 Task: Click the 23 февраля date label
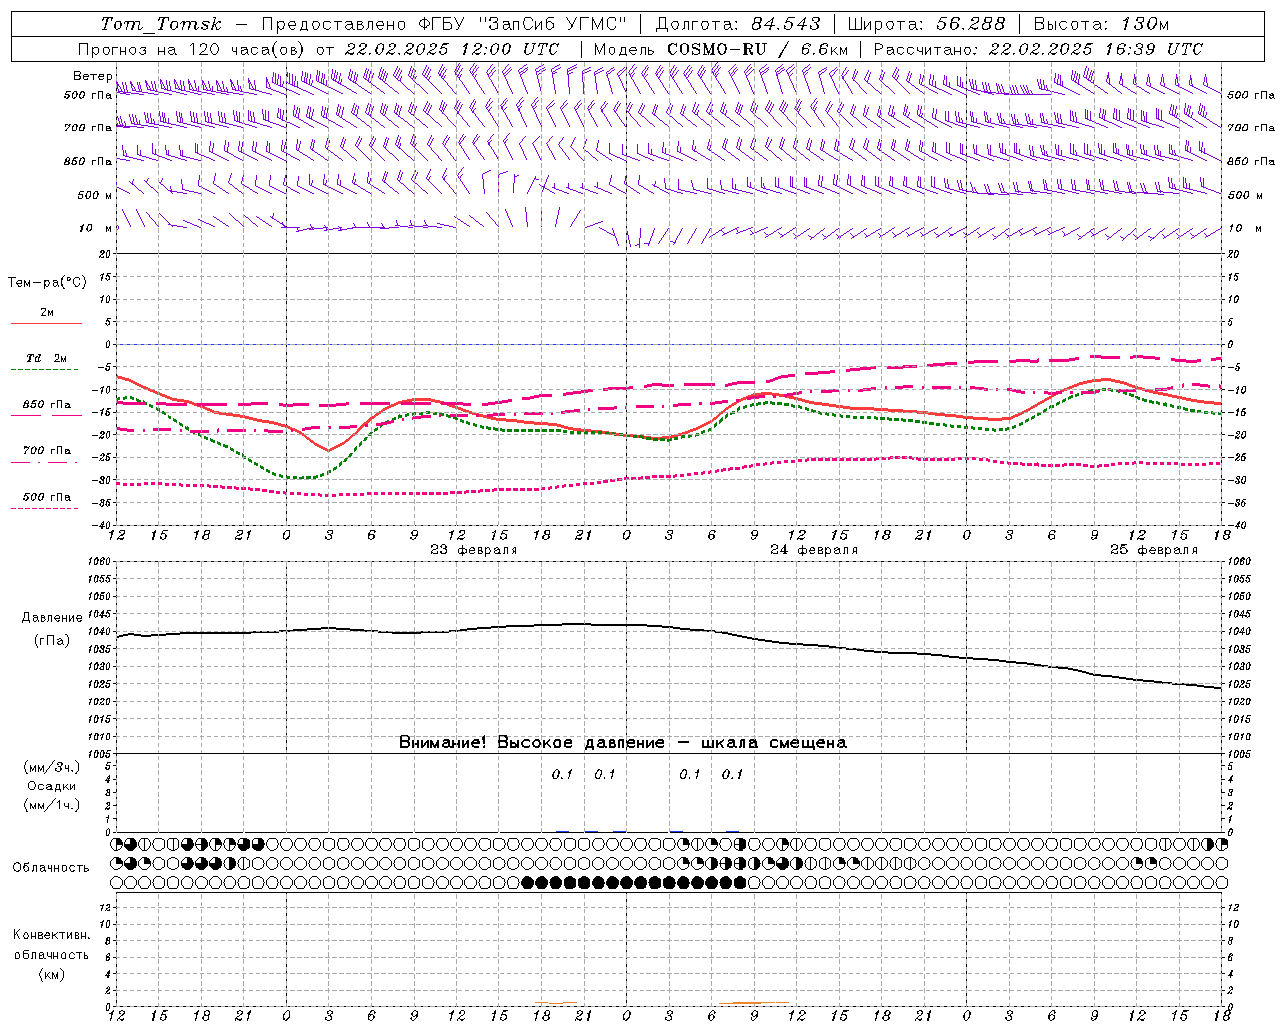474,550
